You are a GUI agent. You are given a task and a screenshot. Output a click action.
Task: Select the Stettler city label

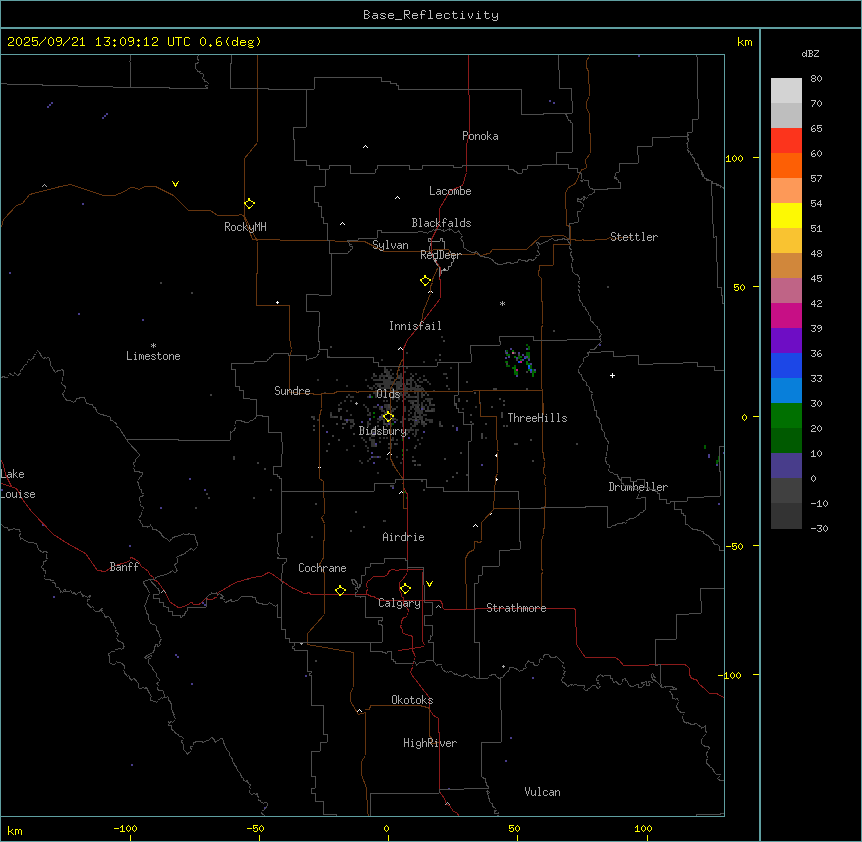coord(634,237)
